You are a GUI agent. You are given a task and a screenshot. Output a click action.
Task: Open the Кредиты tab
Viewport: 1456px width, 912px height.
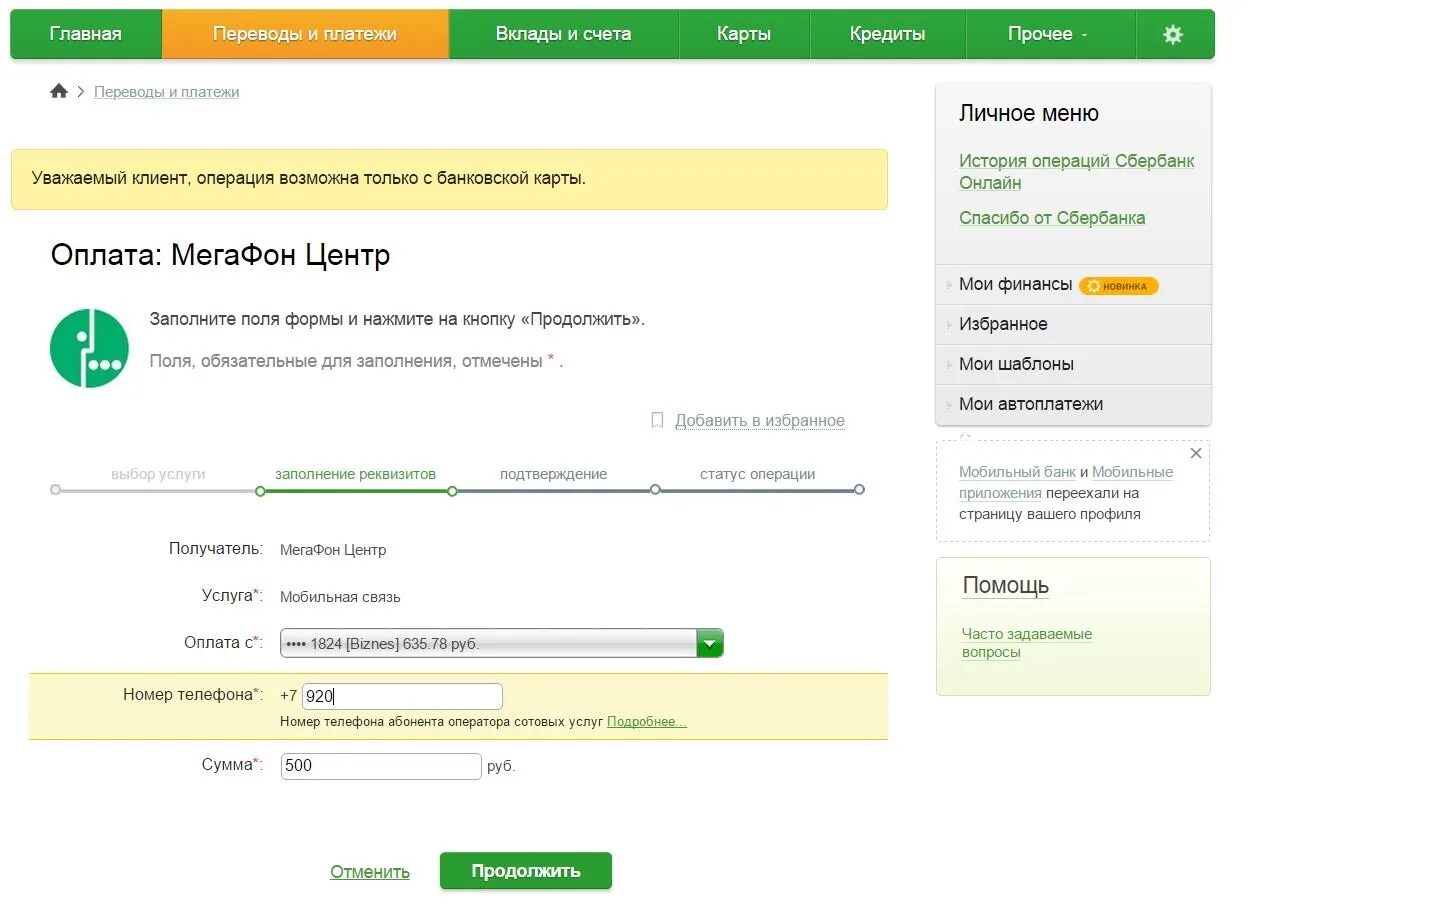coord(887,34)
